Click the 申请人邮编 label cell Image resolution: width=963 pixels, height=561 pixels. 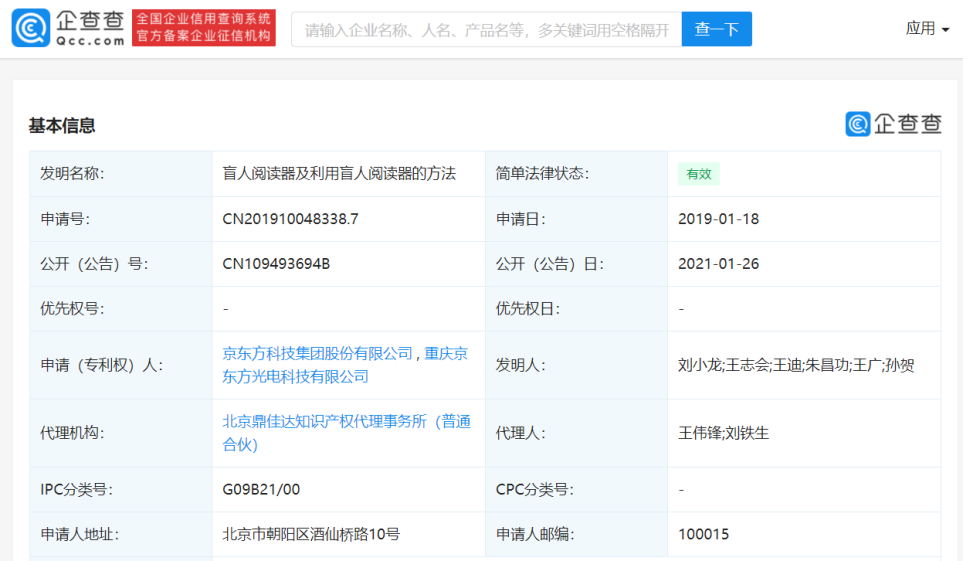click(576, 534)
